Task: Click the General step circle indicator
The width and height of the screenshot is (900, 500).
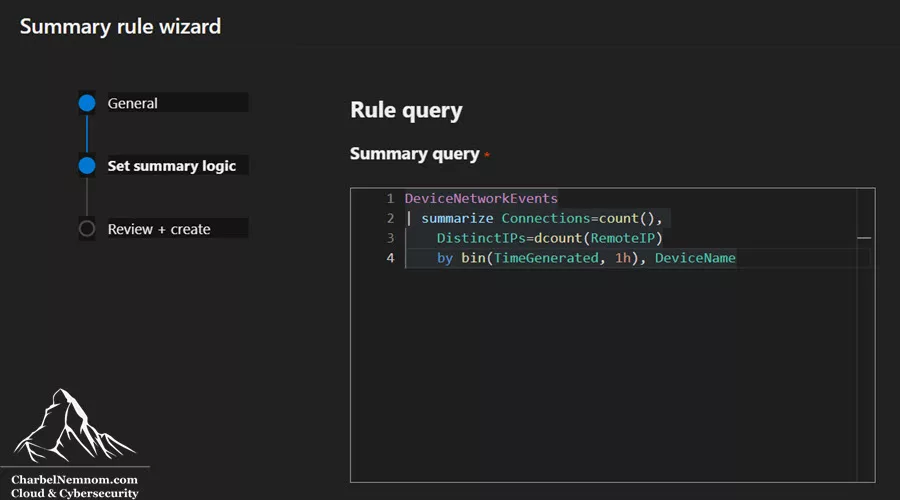Action: (87, 103)
